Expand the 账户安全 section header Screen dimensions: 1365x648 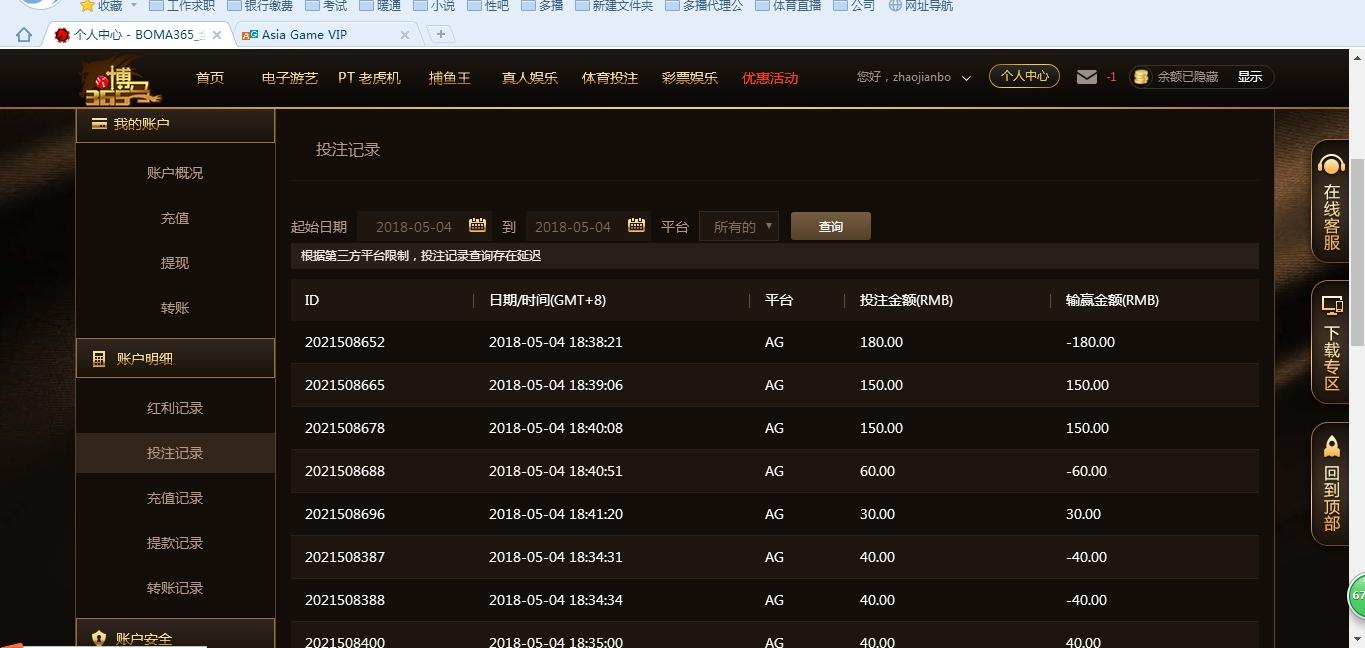point(175,634)
